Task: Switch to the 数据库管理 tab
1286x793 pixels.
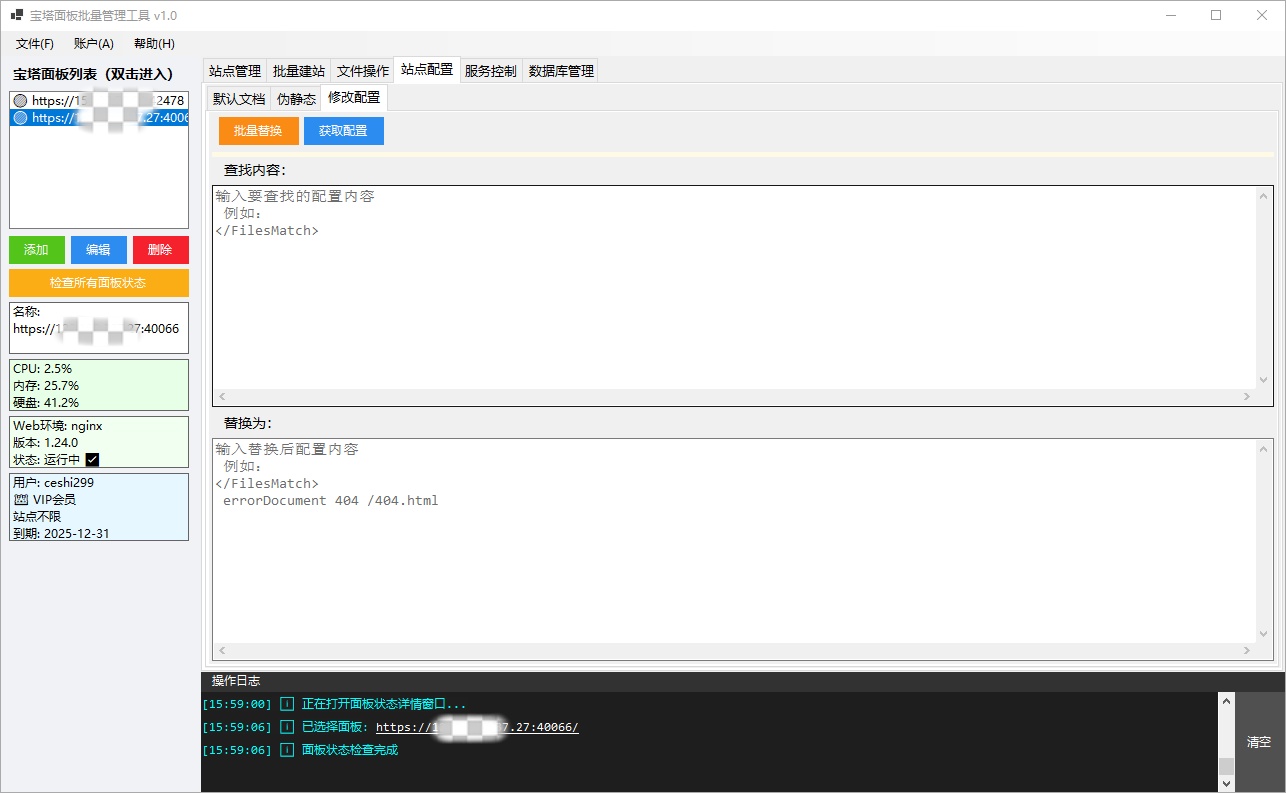Action: point(561,71)
